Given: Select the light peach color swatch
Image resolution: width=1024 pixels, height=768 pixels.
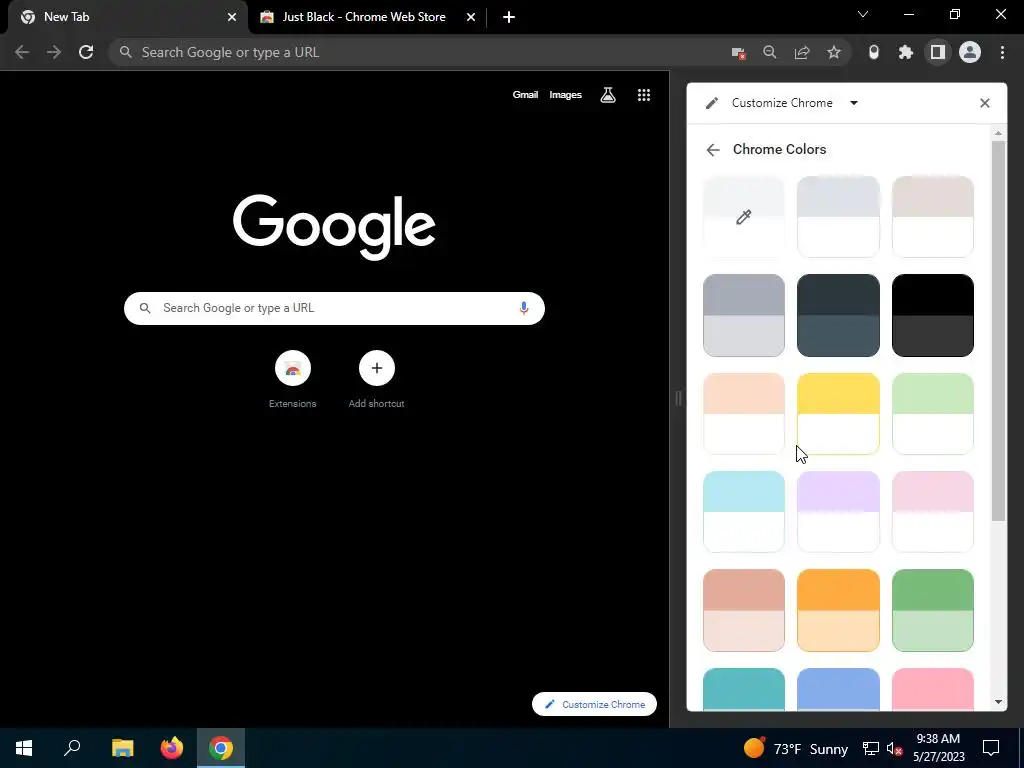Looking at the screenshot, I should [x=744, y=413].
